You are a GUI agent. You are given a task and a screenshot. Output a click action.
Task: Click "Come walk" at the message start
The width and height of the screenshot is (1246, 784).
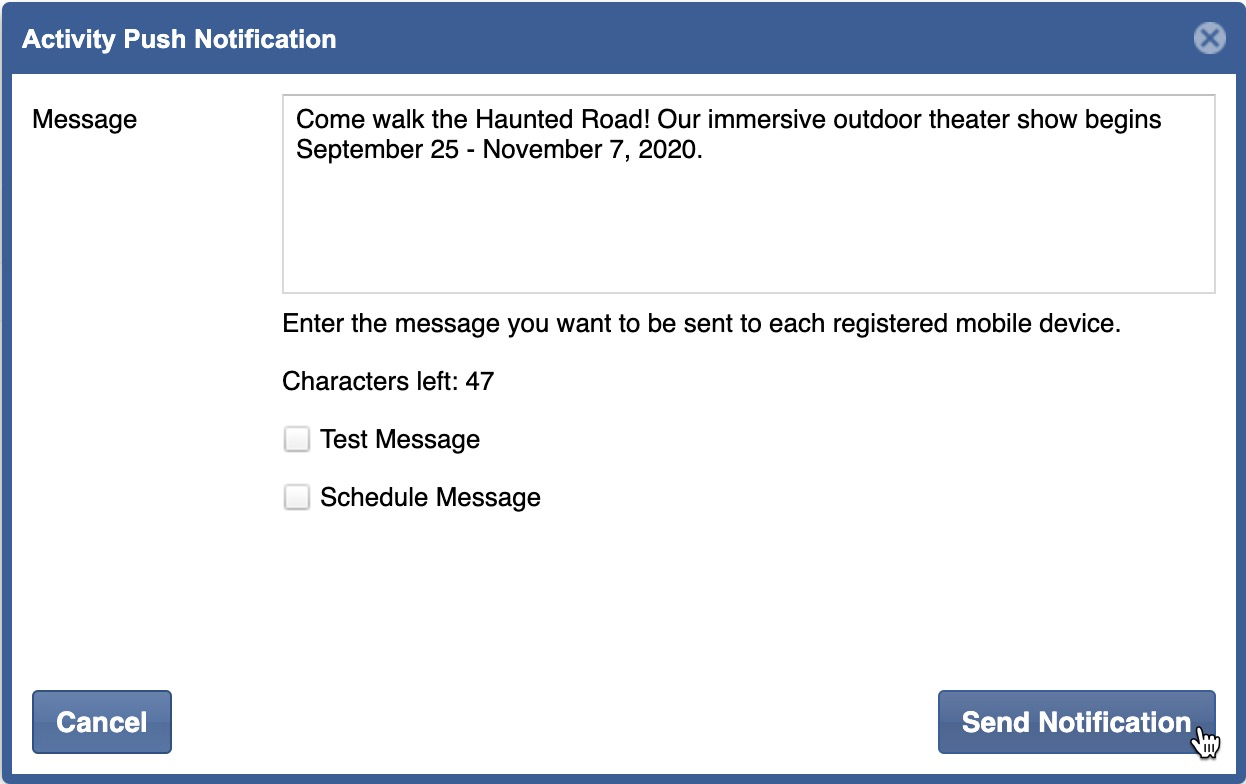[350, 120]
